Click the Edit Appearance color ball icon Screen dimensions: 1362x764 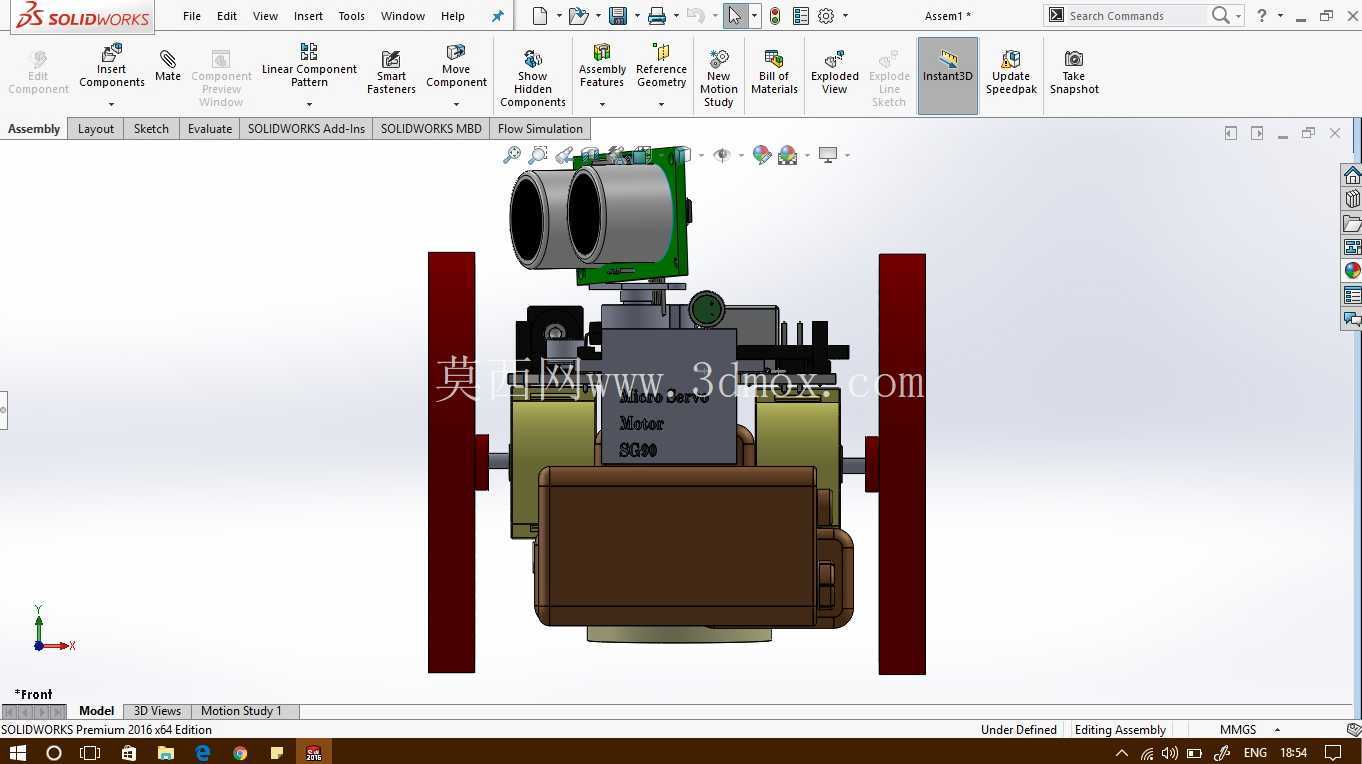tap(762, 155)
